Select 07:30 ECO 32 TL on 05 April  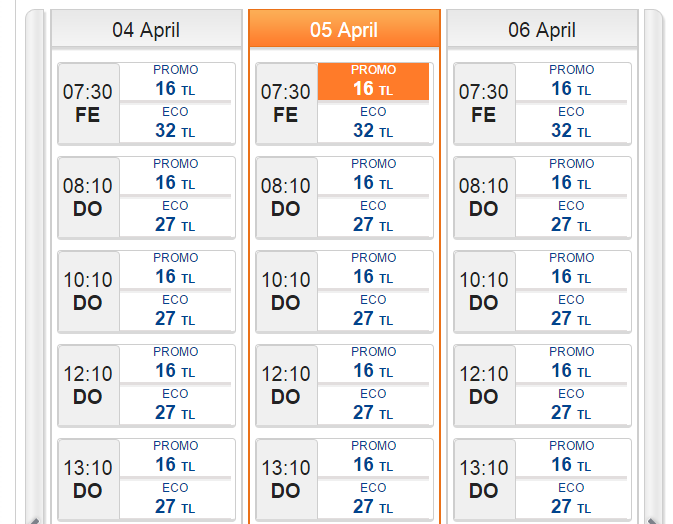[373, 123]
